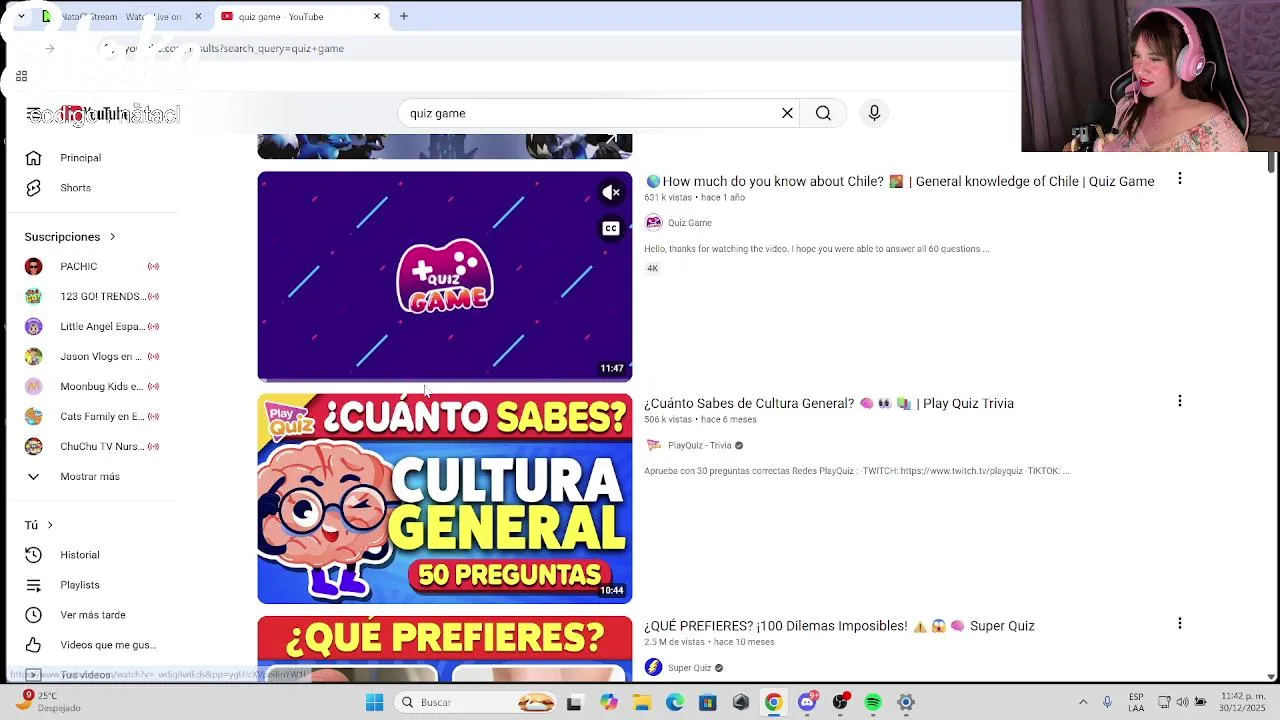Start voice search with the microphone icon
This screenshot has height=720, width=1280.
[874, 113]
